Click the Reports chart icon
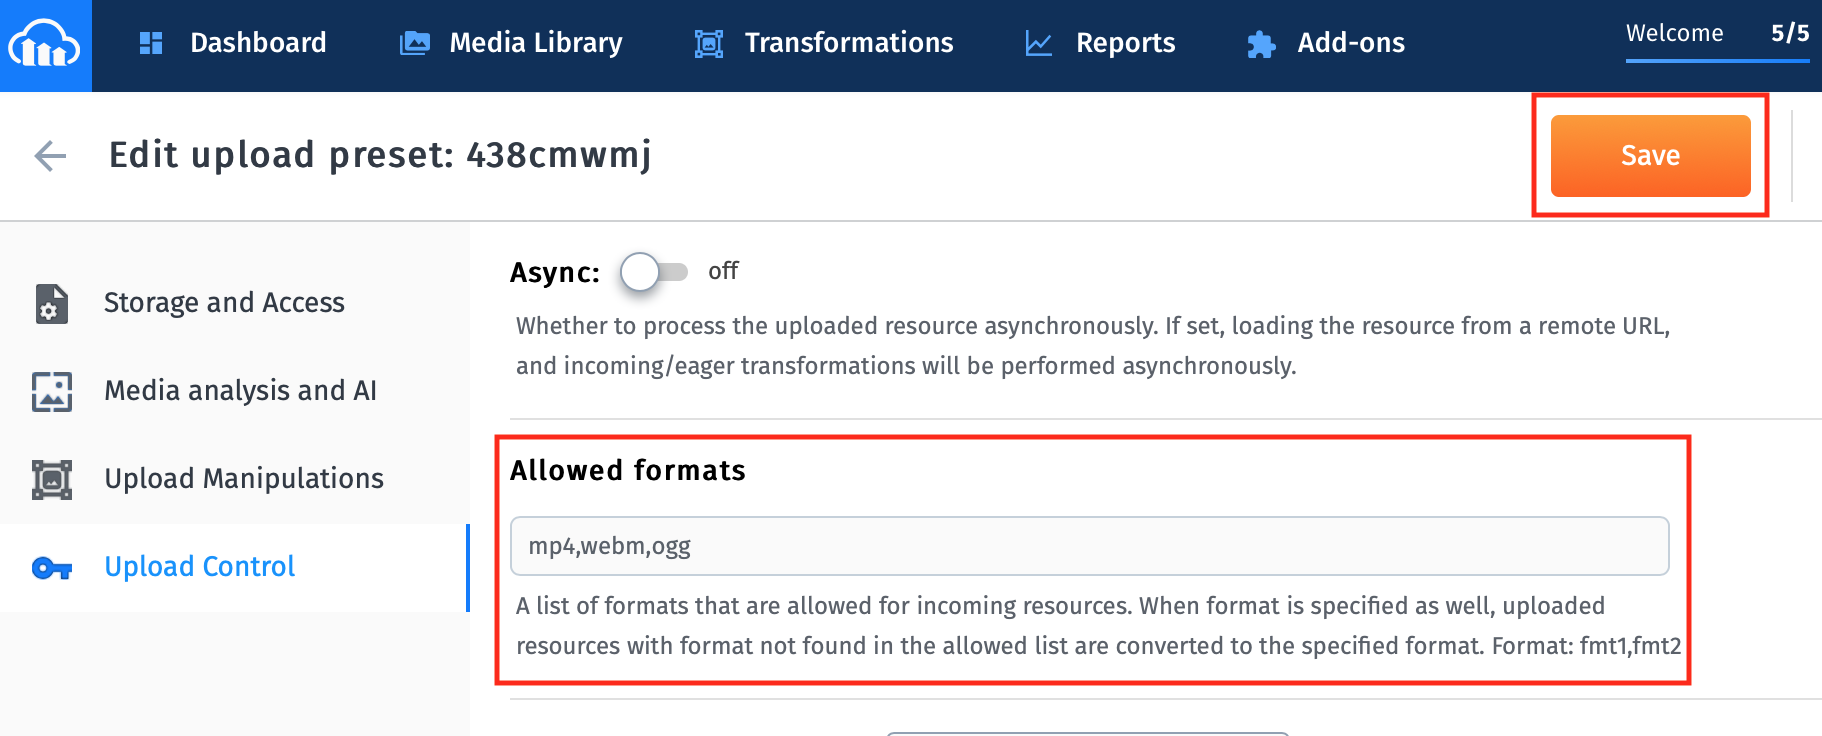 point(1039,43)
